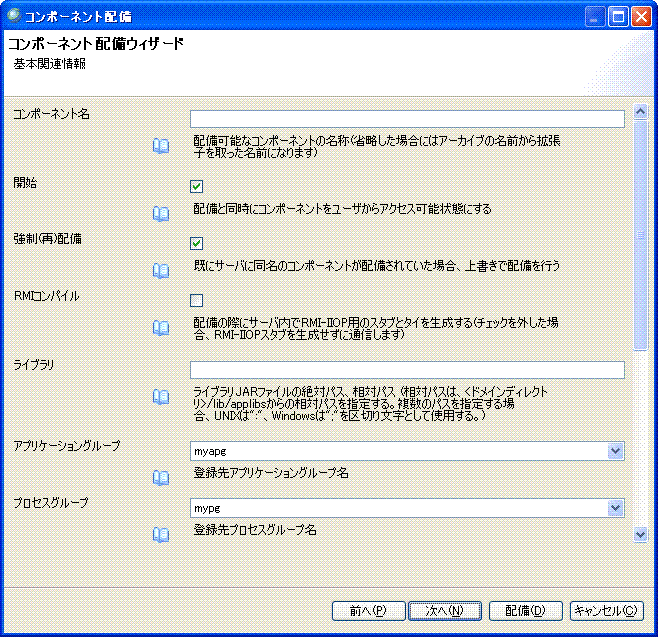Click help book icon beside 開始 description
This screenshot has width=658, height=637.
coord(160,213)
